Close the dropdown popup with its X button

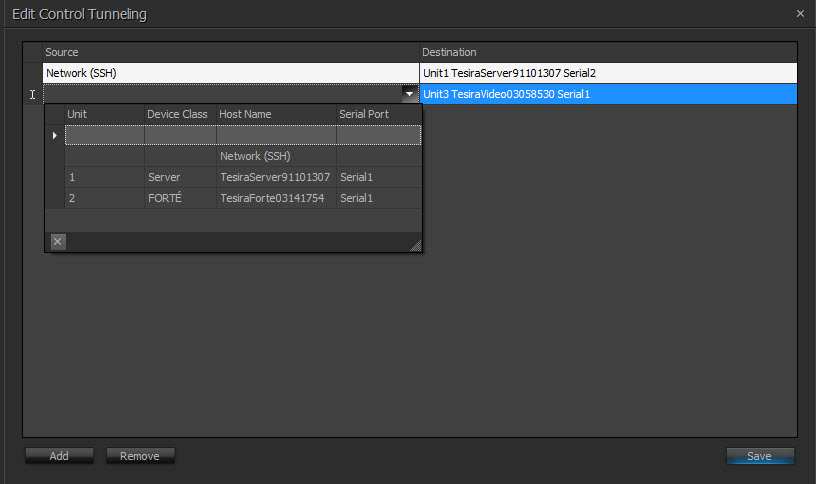point(58,241)
